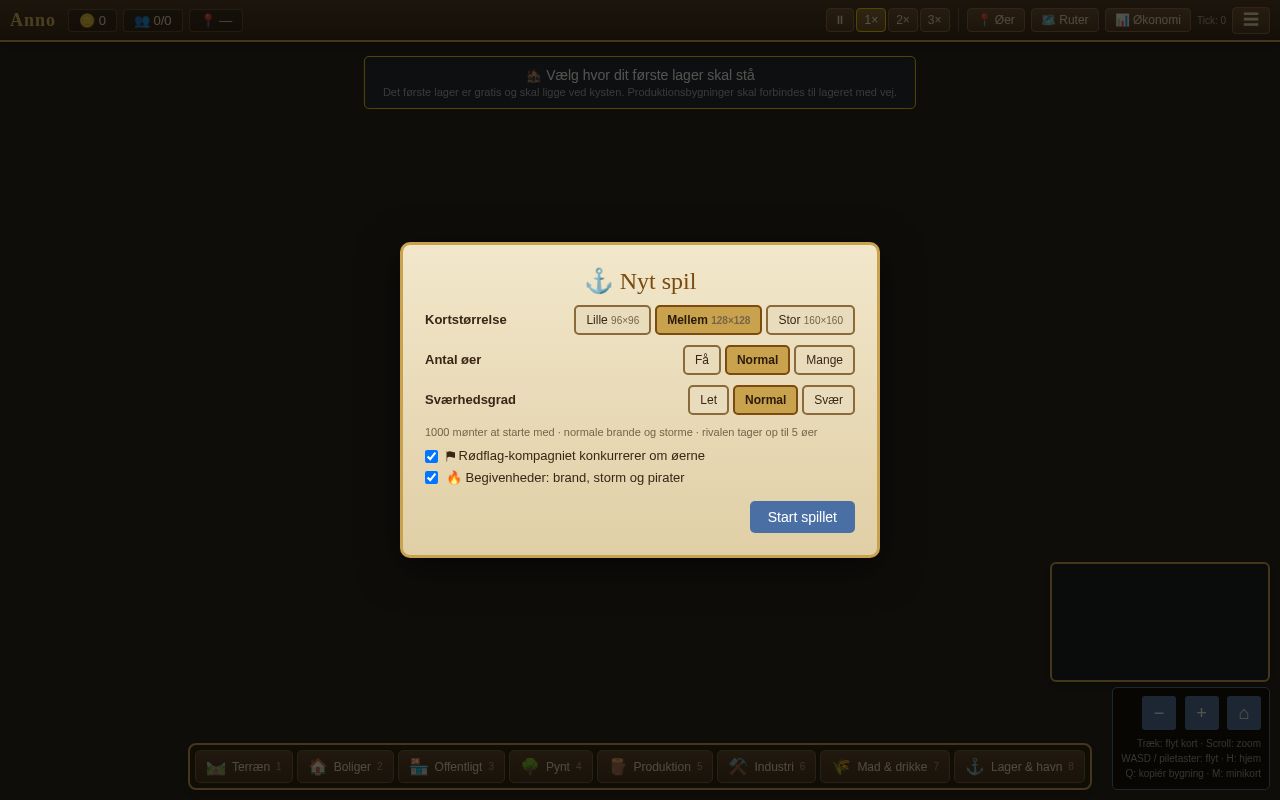Set game speed to 1×
1280x800 pixels.
[871, 20]
